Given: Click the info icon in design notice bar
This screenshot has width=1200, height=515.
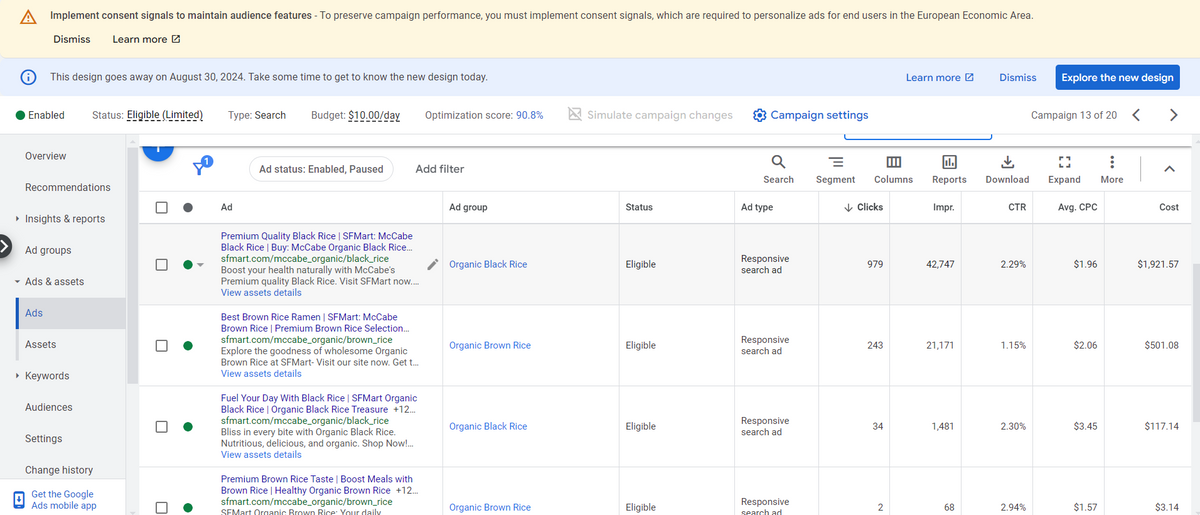Looking at the screenshot, I should pos(29,77).
